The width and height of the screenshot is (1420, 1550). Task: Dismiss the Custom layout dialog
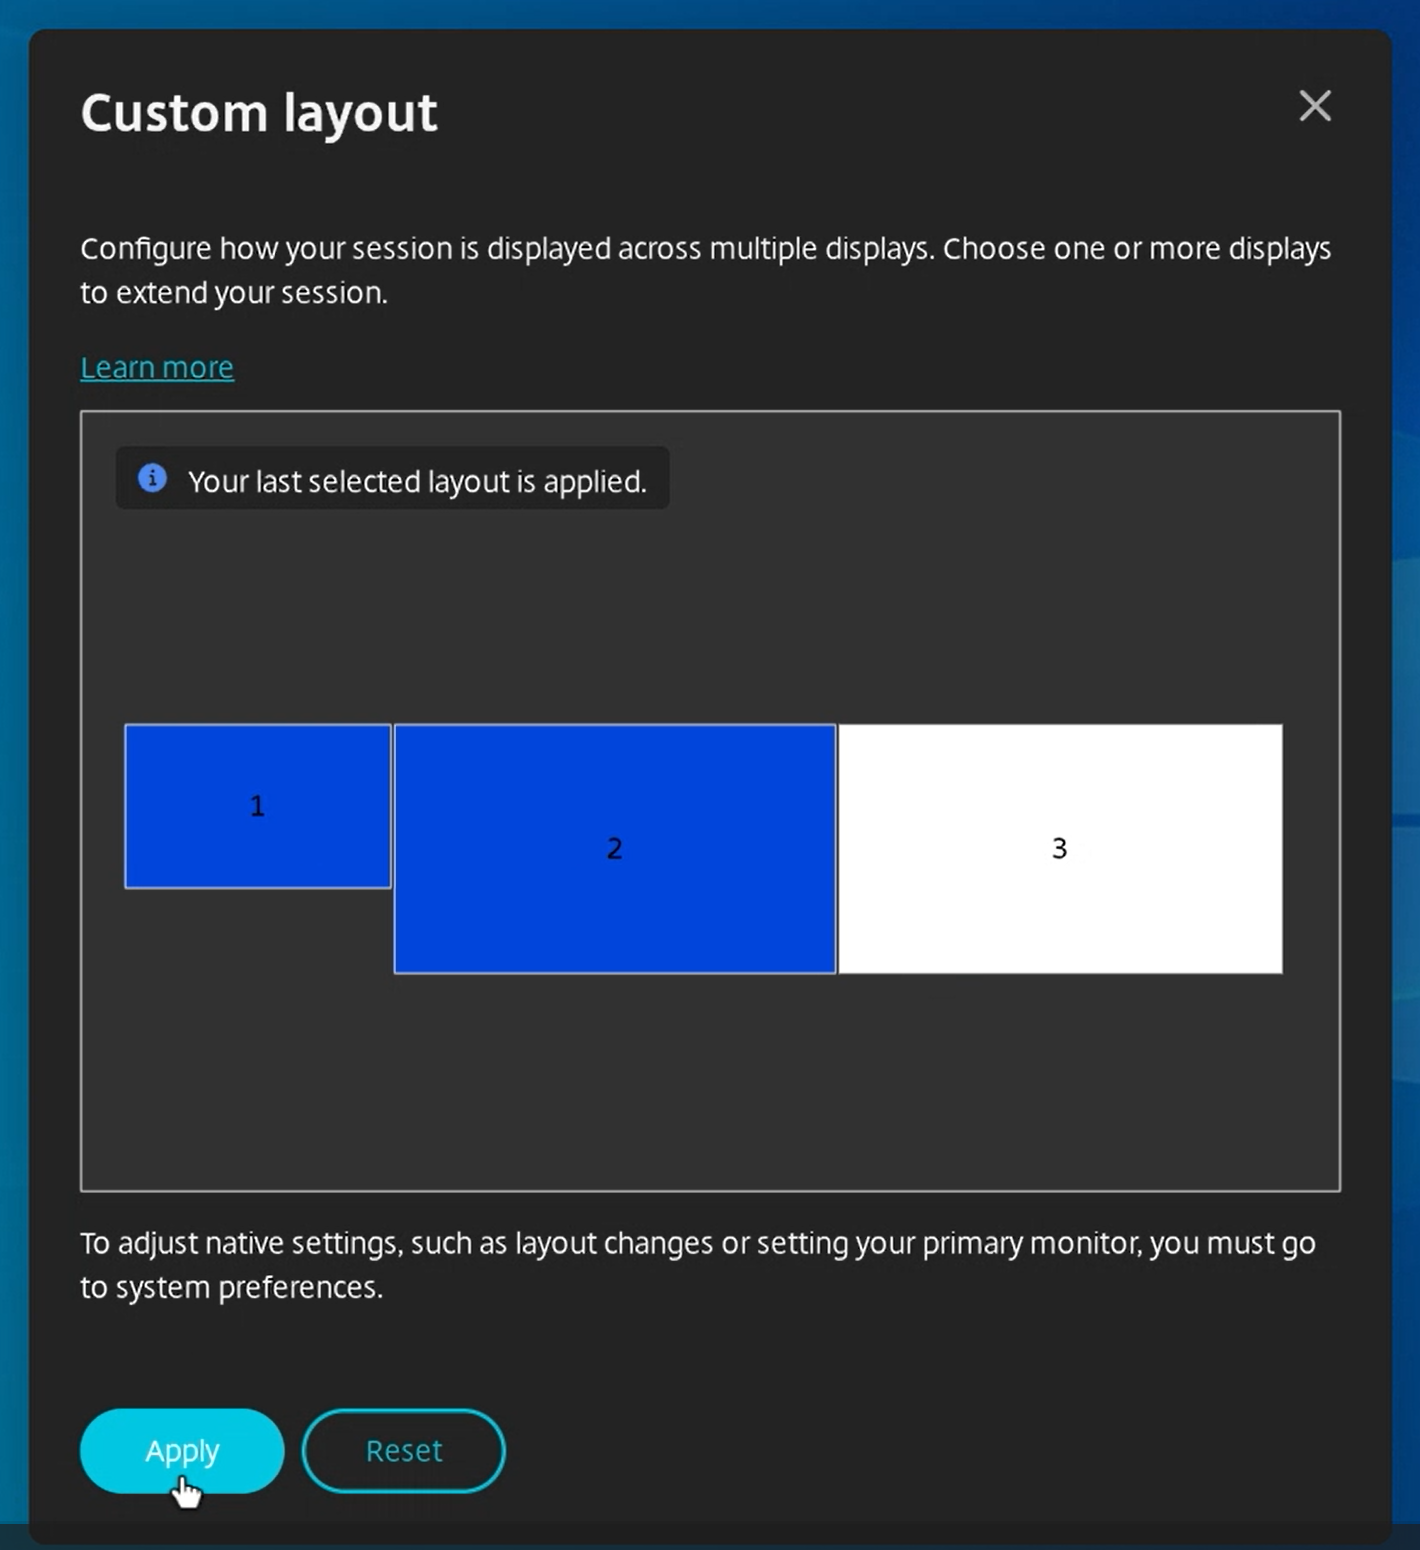tap(1315, 106)
